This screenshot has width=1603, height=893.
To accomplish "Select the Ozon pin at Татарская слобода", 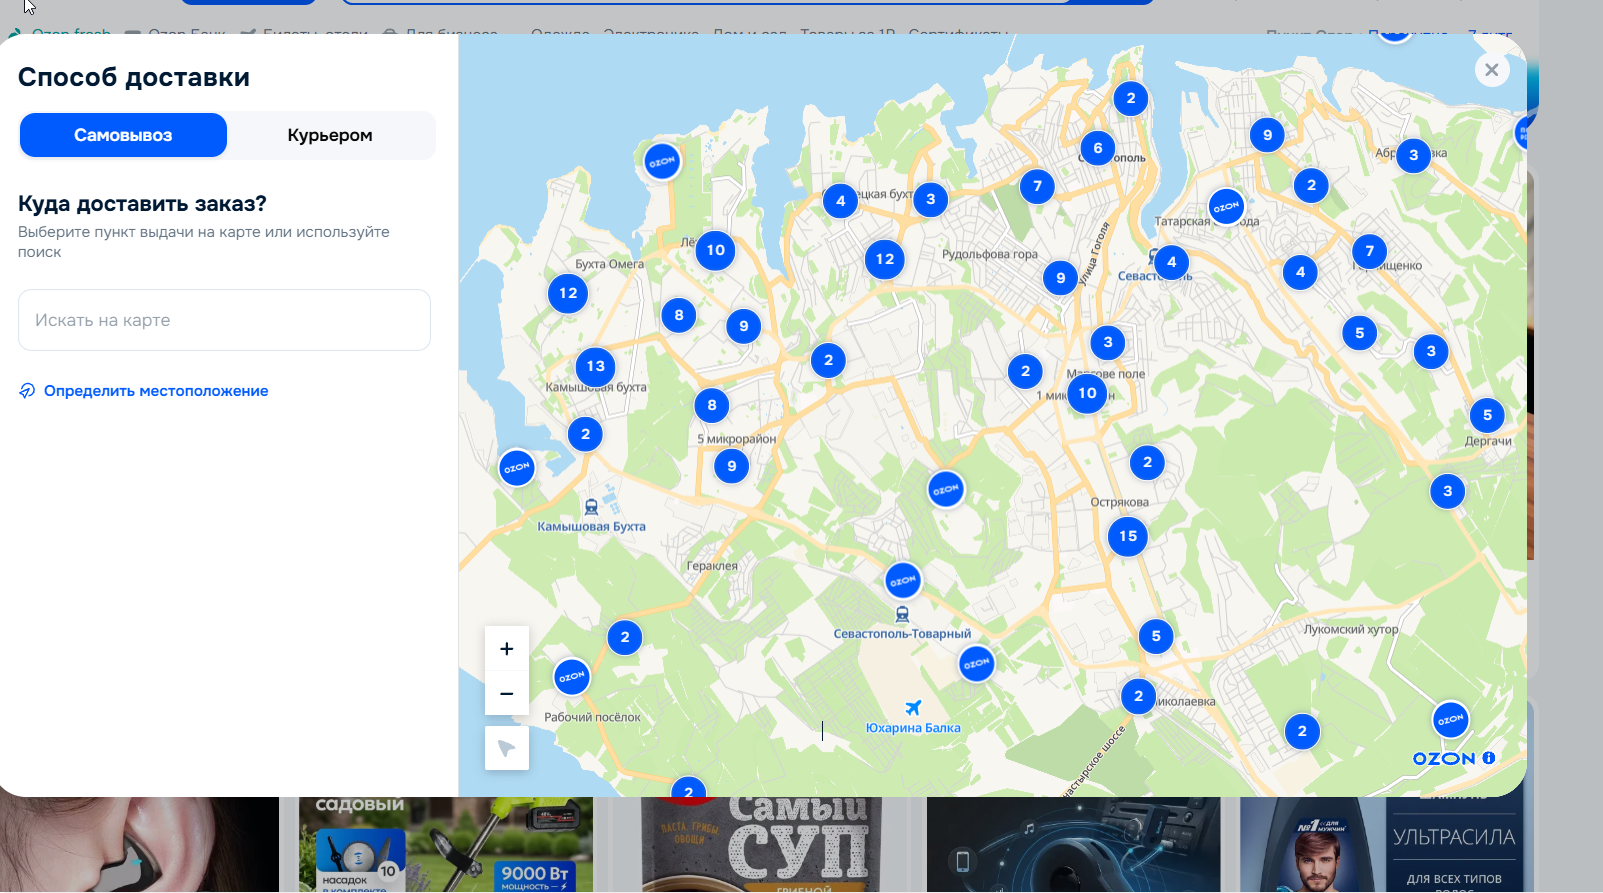I will coord(1226,207).
